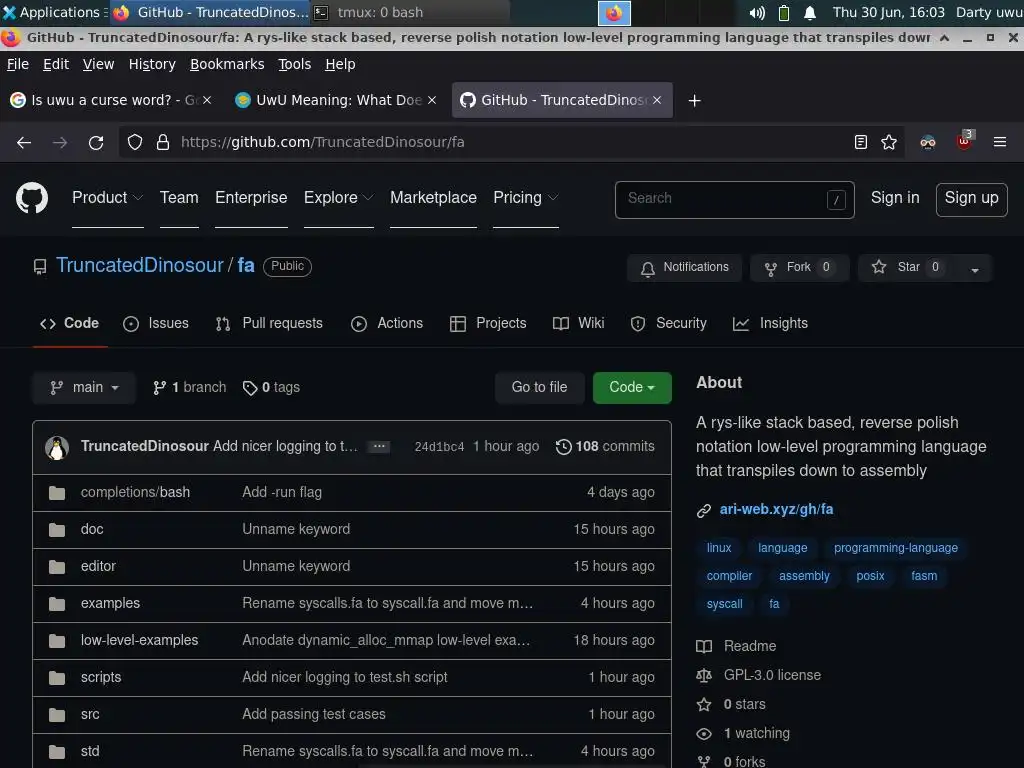The width and height of the screenshot is (1024, 768).
Task: Click the eye icon next to 1 watching
Action: [704, 733]
